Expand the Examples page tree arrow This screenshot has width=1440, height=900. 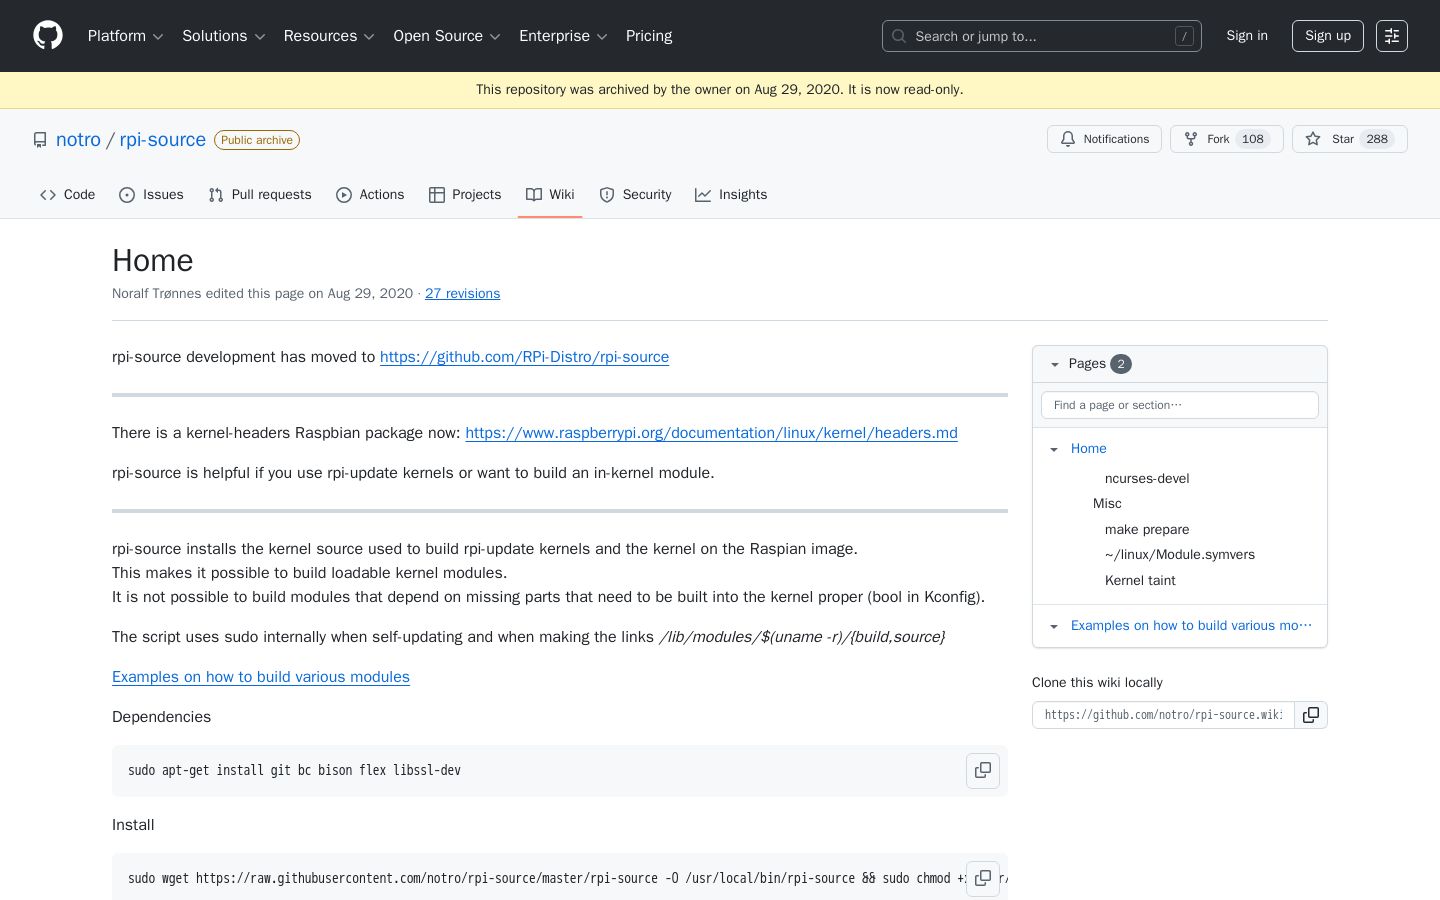(x=1054, y=626)
